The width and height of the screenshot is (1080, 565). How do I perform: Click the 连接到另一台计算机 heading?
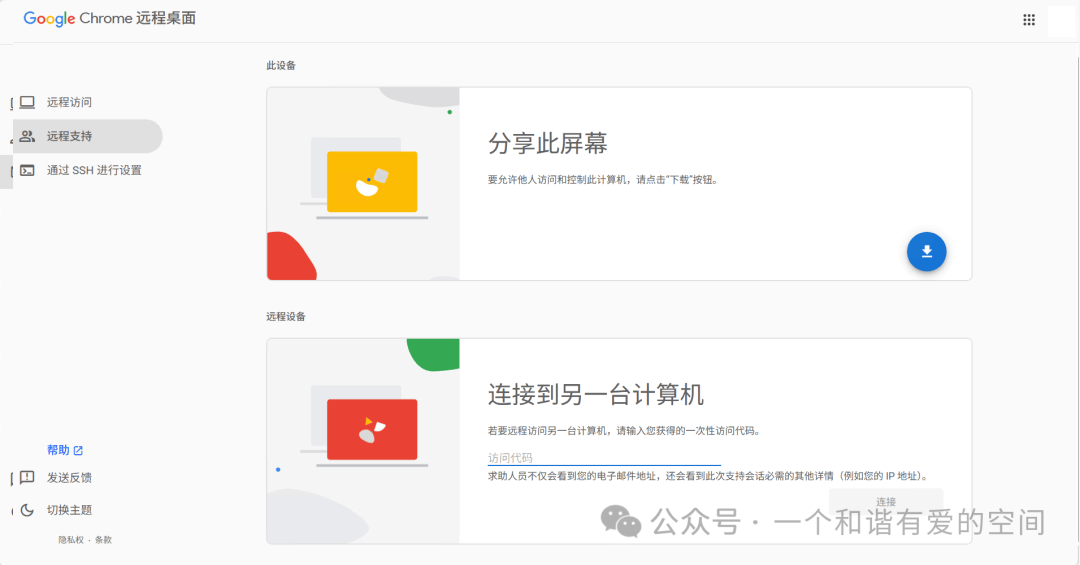tap(596, 395)
